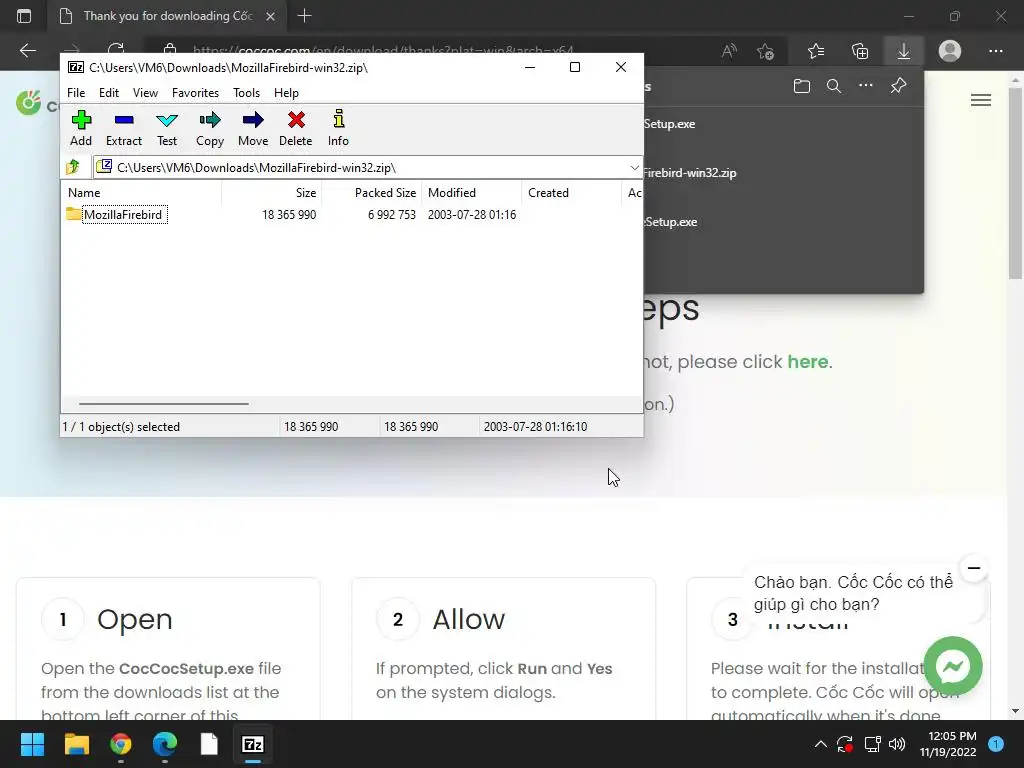Screen dimensions: 1024x768
Task: Click the Add button in 7-Zip toolbar
Action: [x=81, y=129]
